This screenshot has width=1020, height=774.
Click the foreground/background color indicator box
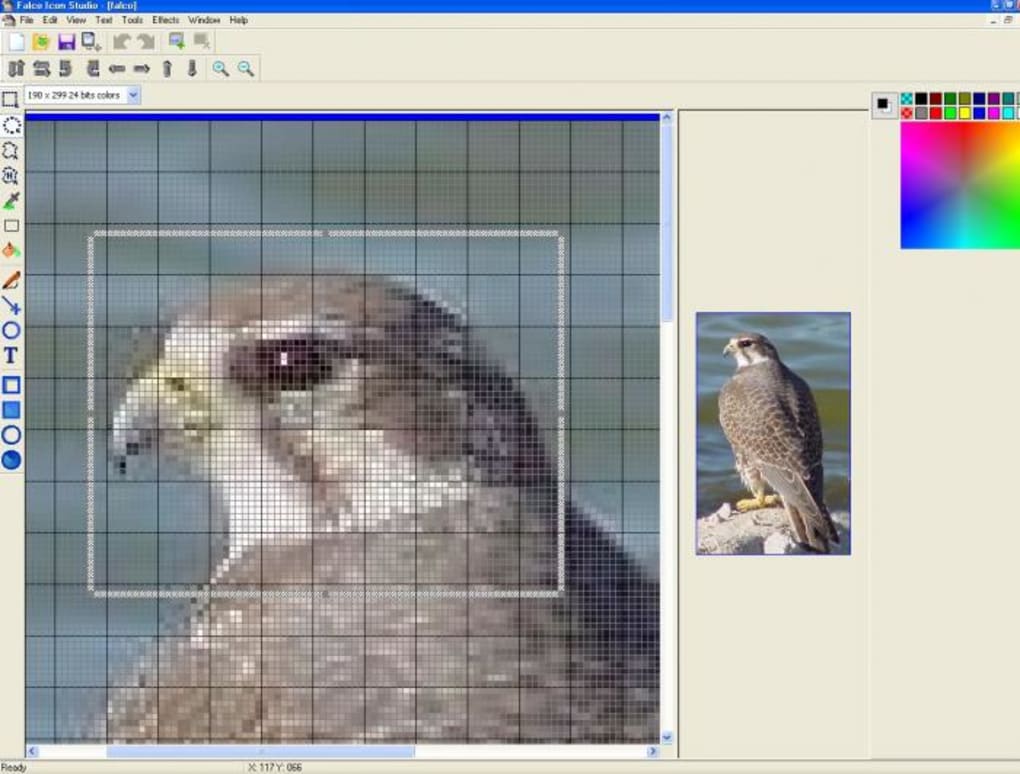pyautogui.click(x=884, y=103)
